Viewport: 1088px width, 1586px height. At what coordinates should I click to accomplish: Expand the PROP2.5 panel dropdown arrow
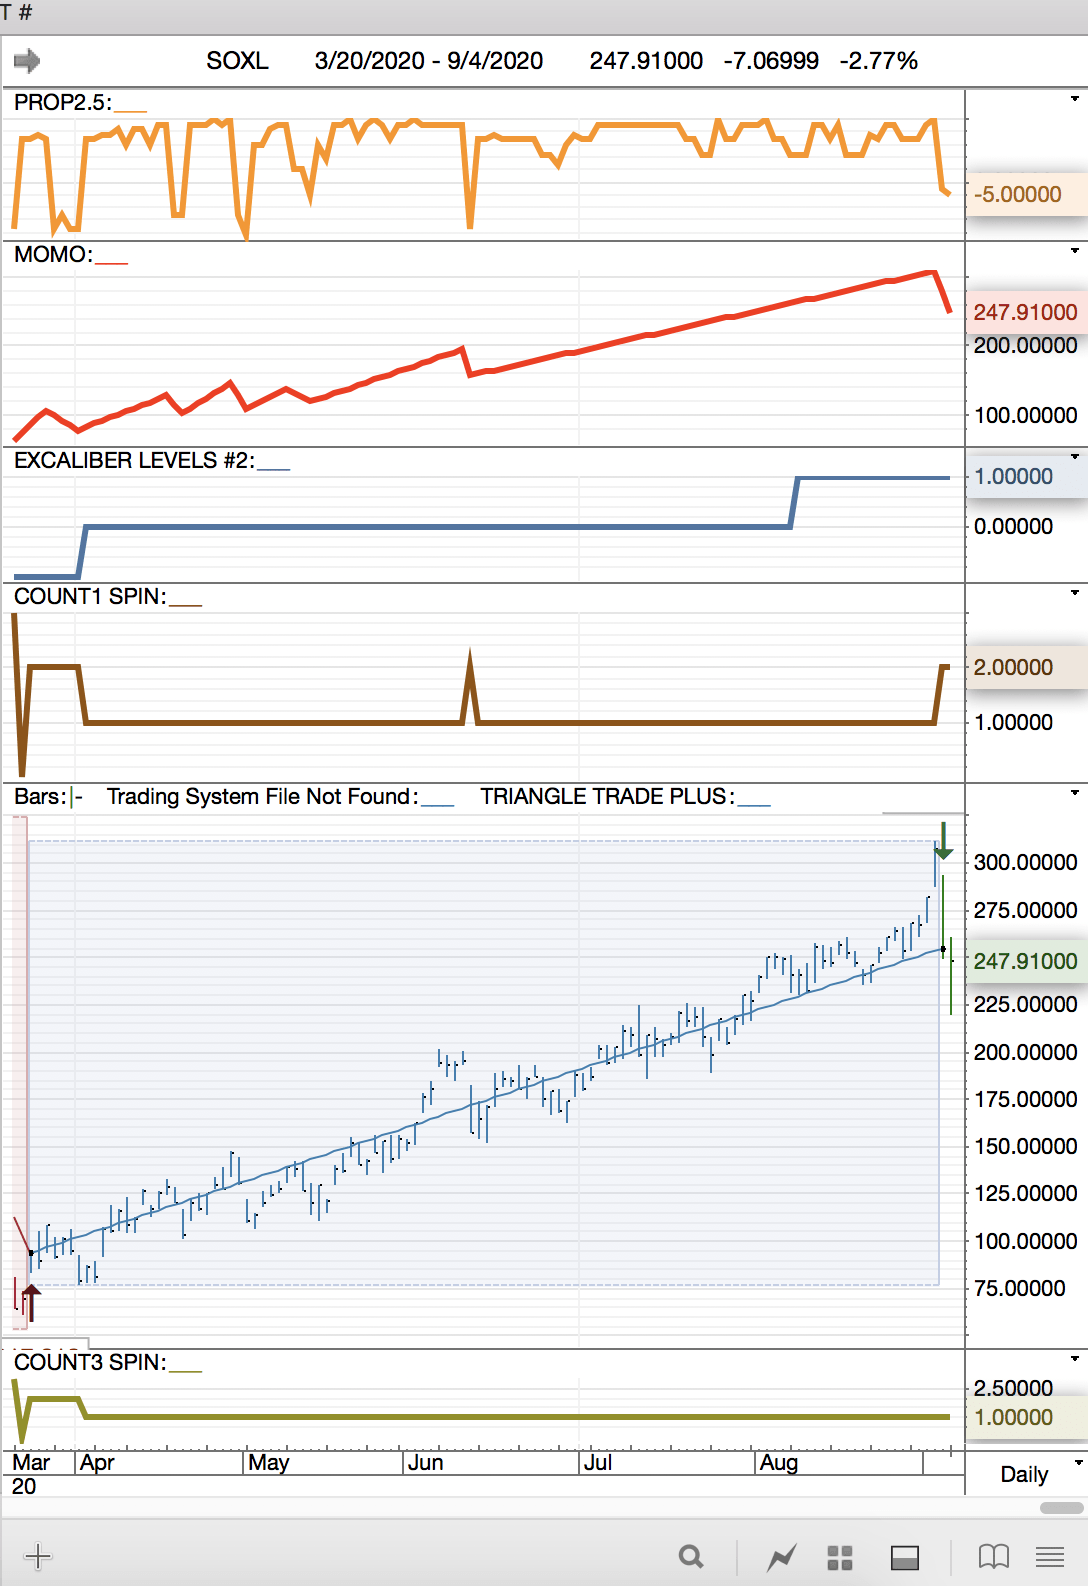(x=1075, y=98)
